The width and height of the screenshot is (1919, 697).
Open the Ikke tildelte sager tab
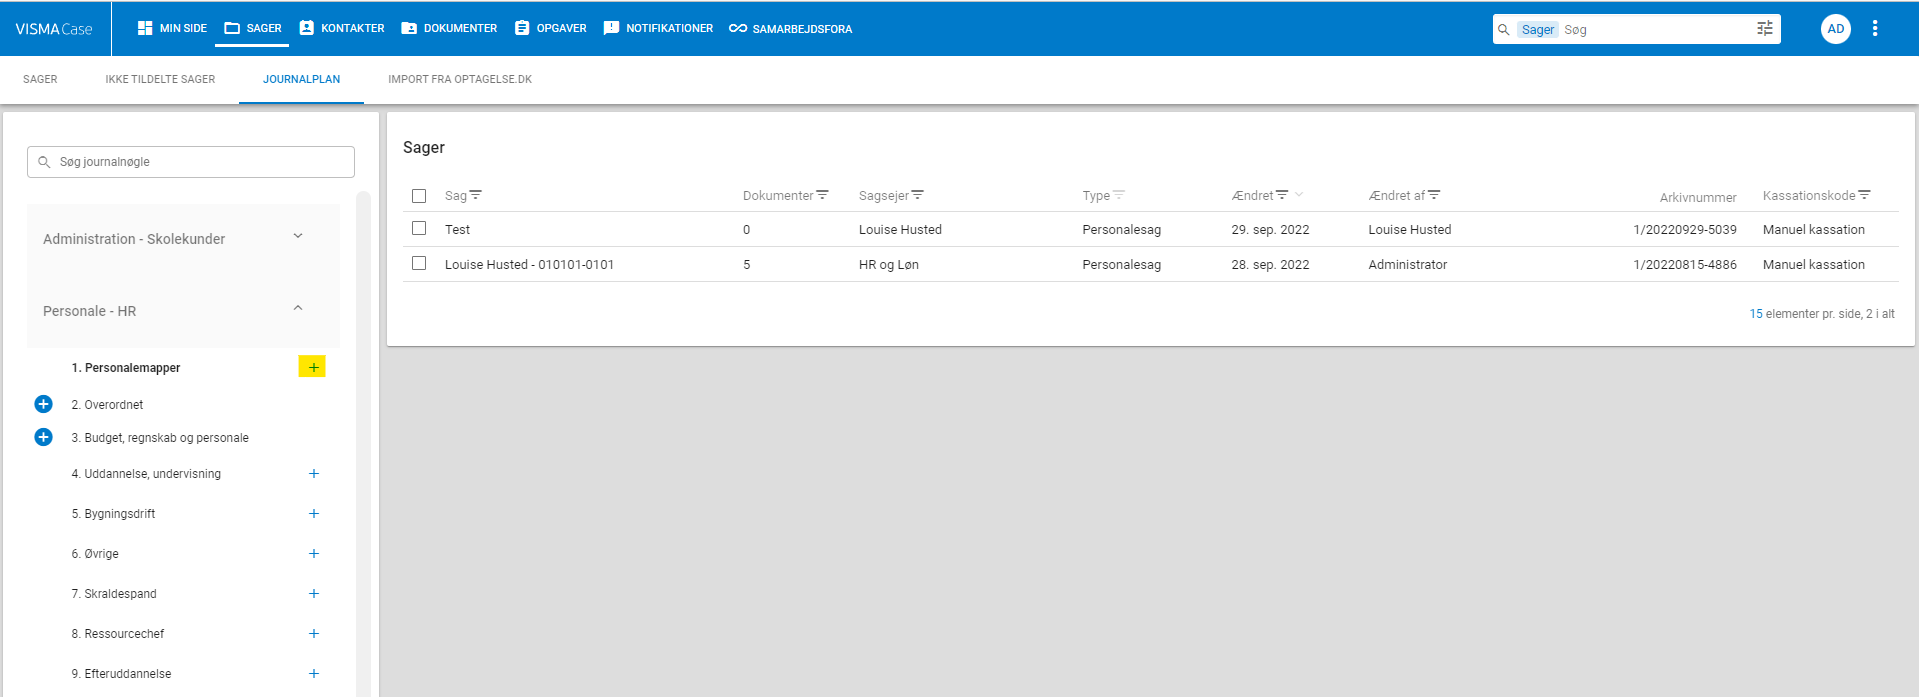coord(160,79)
